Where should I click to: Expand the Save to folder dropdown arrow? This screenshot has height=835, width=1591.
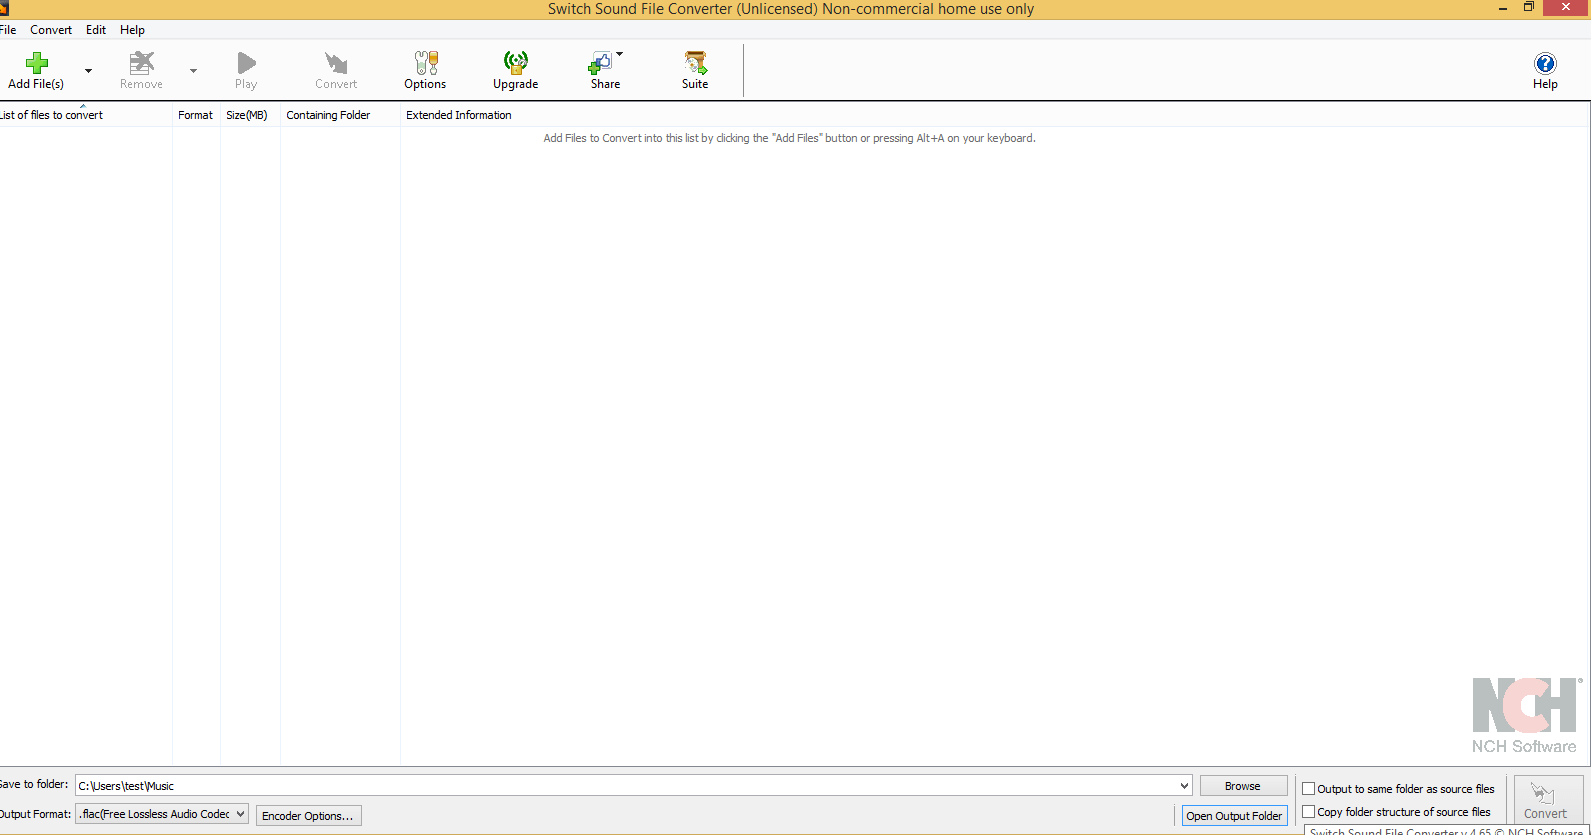pyautogui.click(x=1184, y=786)
